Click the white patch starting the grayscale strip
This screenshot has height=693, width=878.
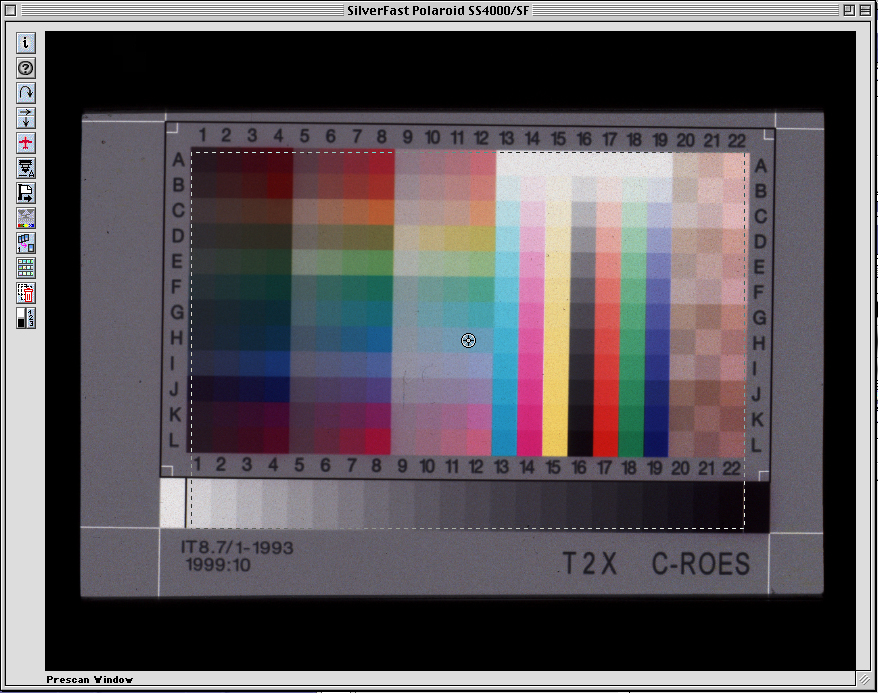(x=172, y=503)
